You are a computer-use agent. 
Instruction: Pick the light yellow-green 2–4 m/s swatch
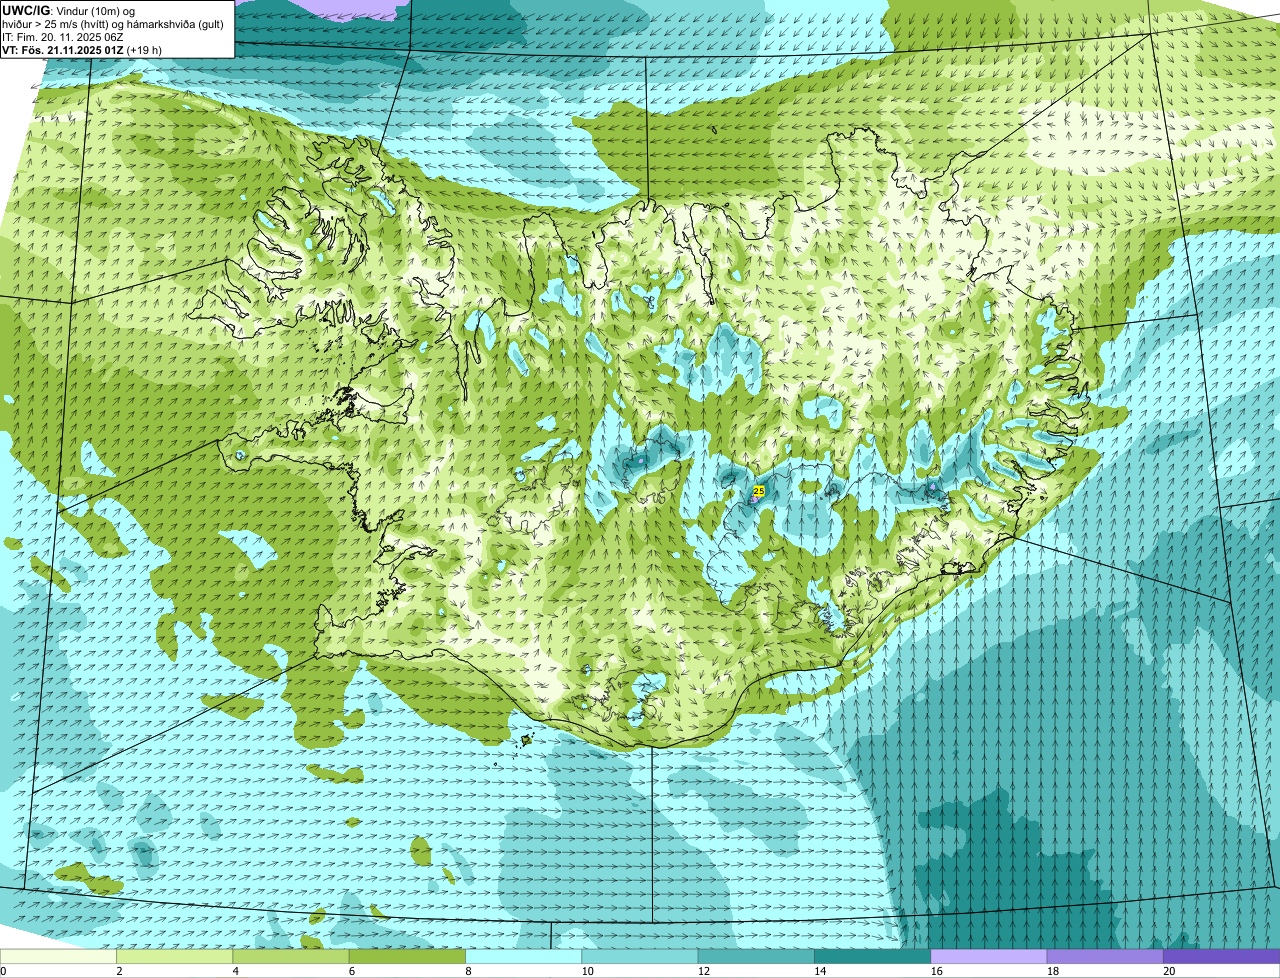175,957
